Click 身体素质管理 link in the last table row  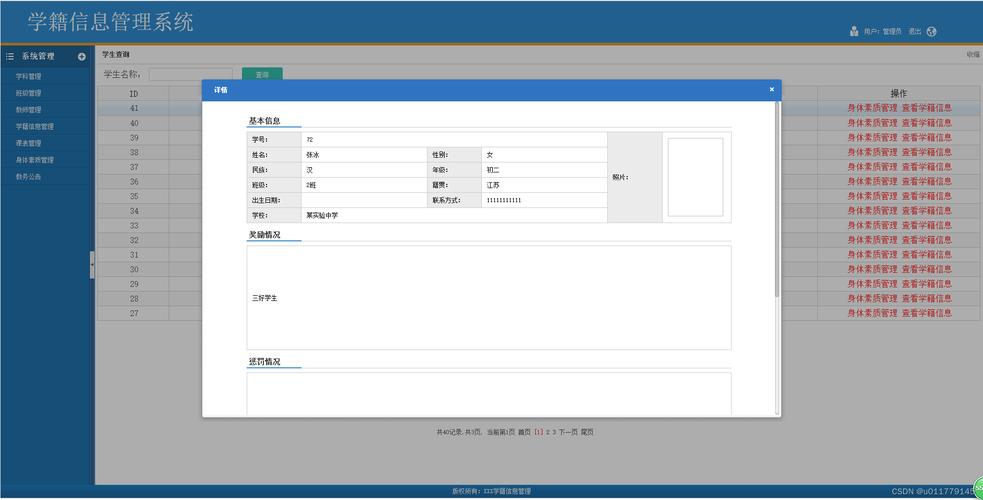coord(872,313)
